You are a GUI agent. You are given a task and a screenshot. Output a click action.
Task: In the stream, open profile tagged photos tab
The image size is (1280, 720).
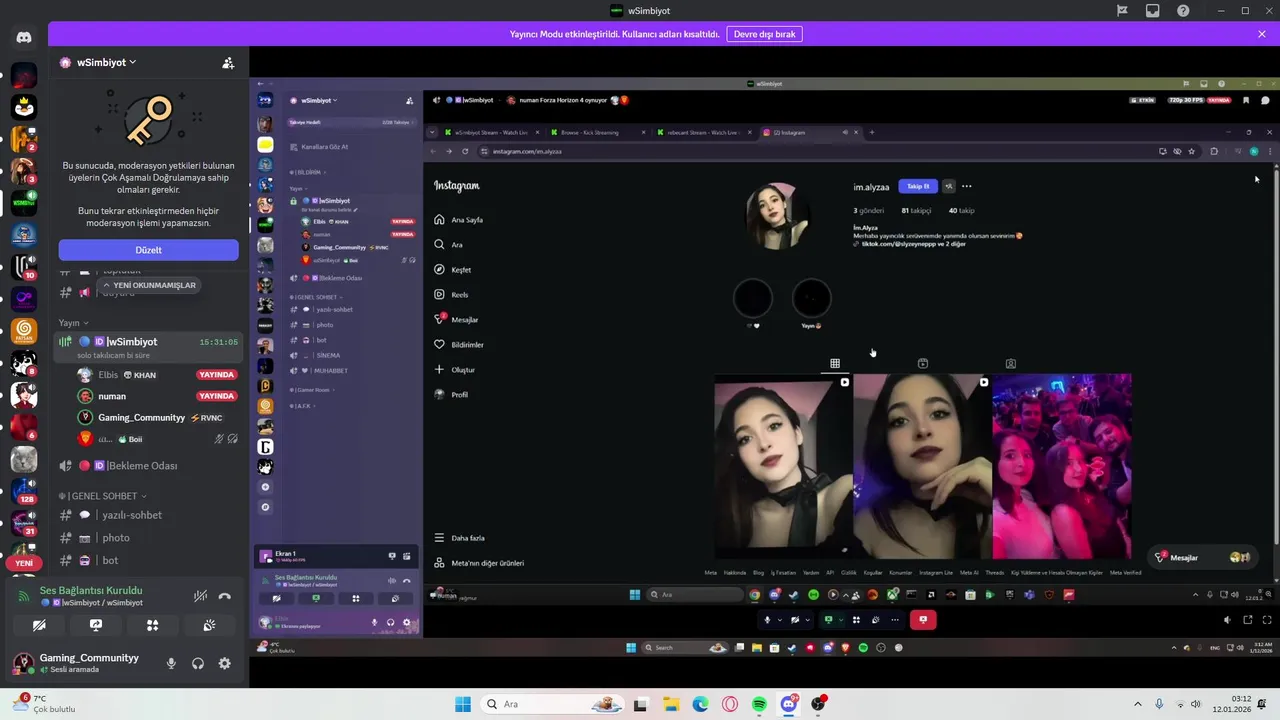click(x=1011, y=364)
